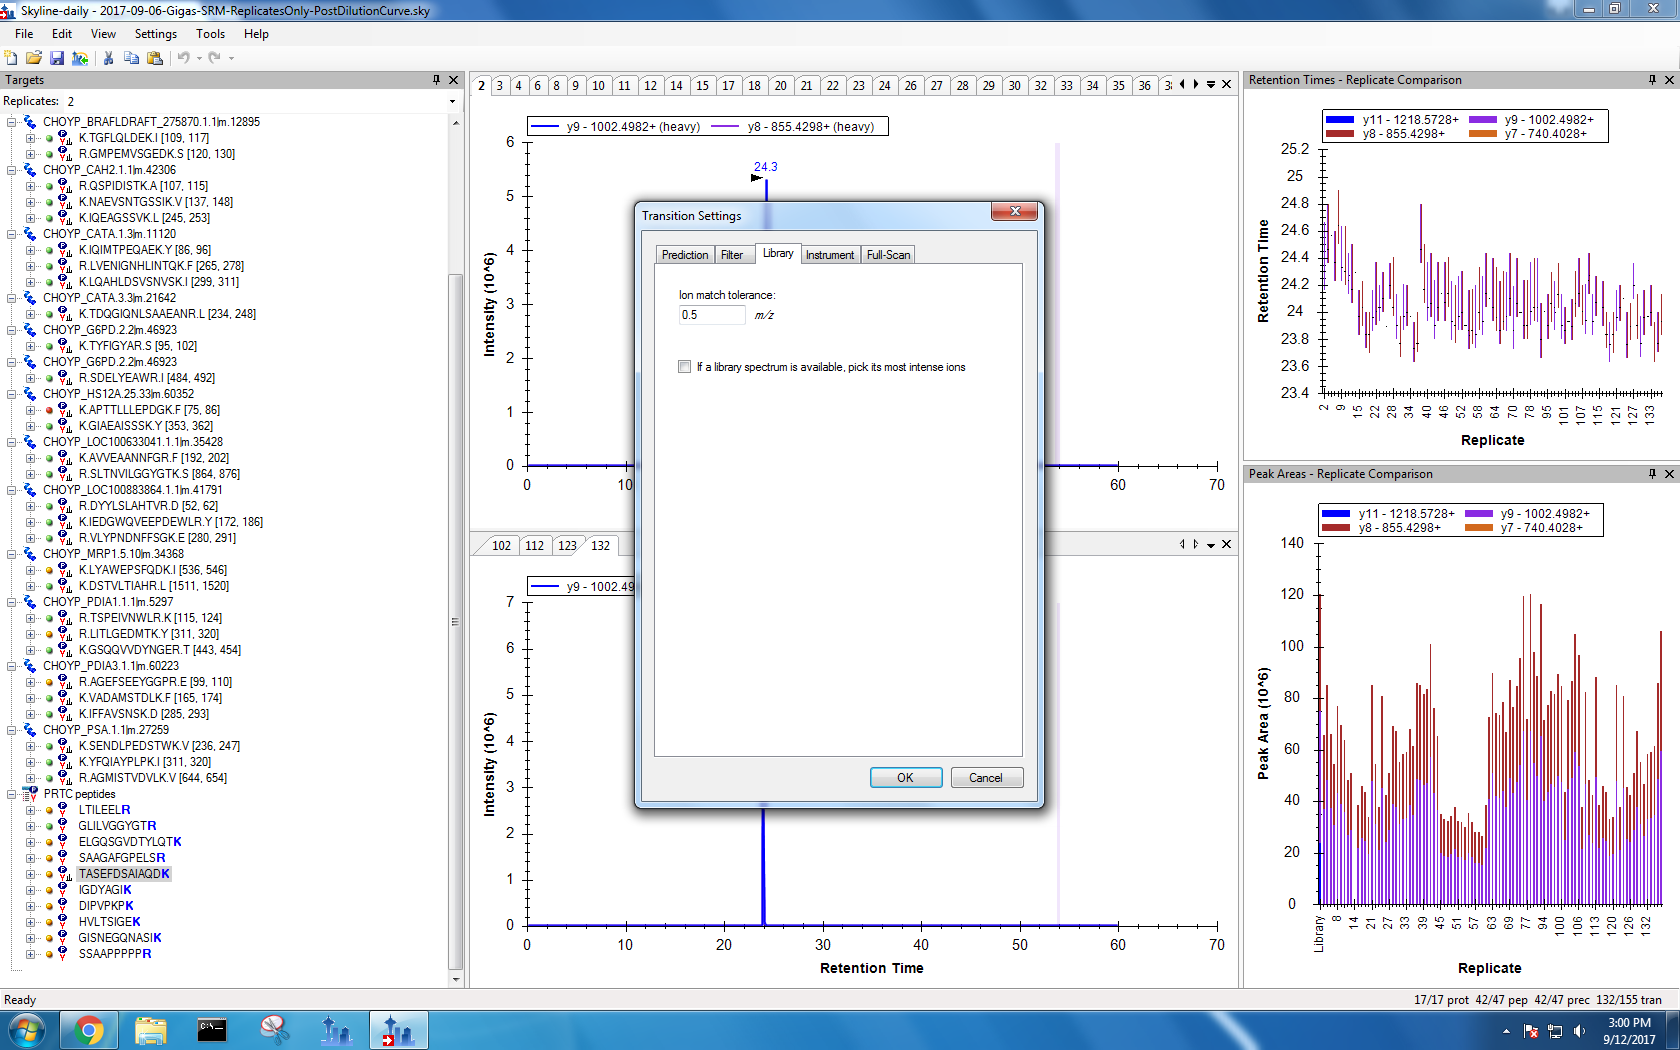Viewport: 1680px width, 1050px height.
Task: Pin the Peak Areas panel
Action: coord(1652,474)
